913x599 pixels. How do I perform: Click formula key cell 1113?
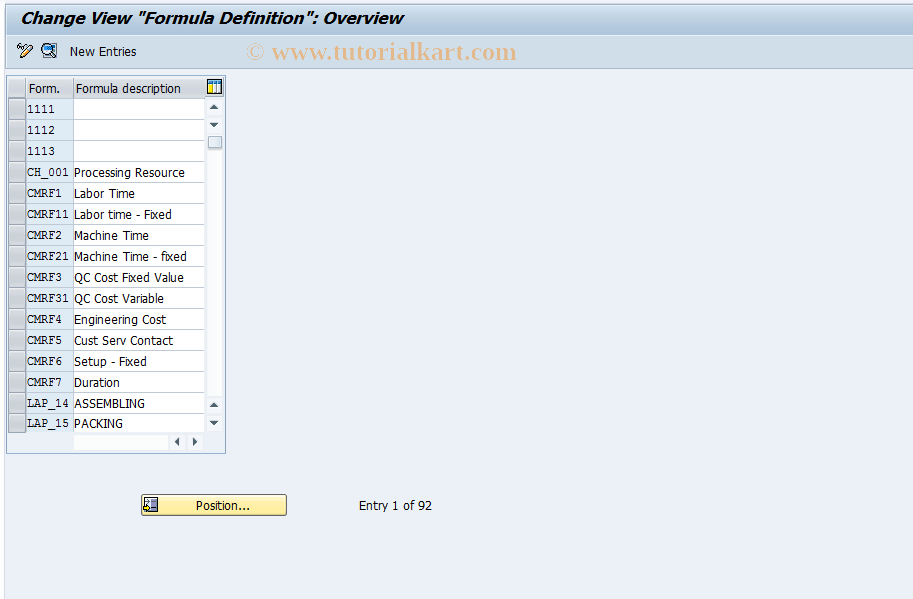click(49, 151)
